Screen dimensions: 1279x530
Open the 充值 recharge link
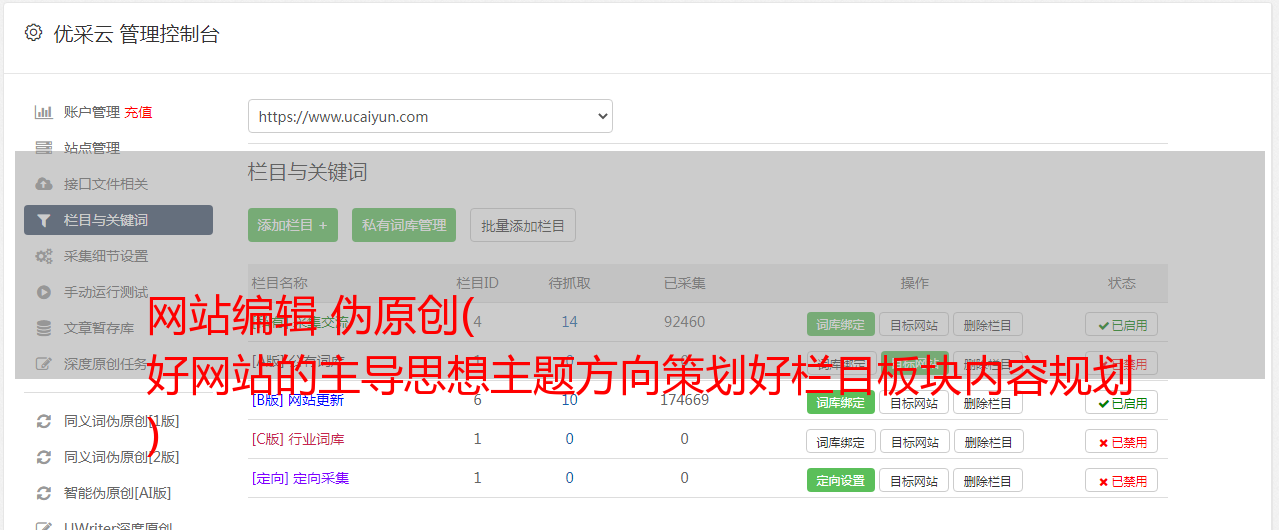138,112
